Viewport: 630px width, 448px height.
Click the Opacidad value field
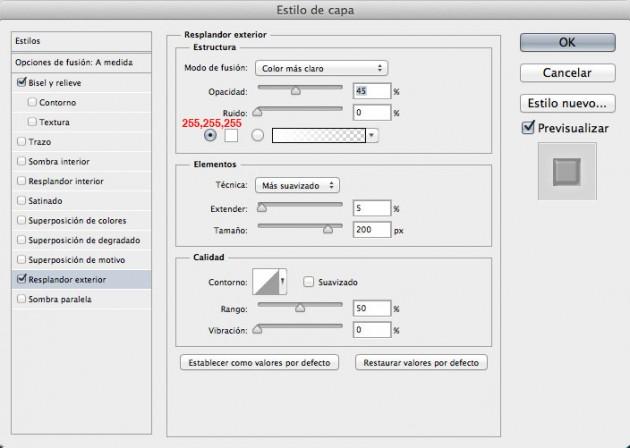(372, 91)
